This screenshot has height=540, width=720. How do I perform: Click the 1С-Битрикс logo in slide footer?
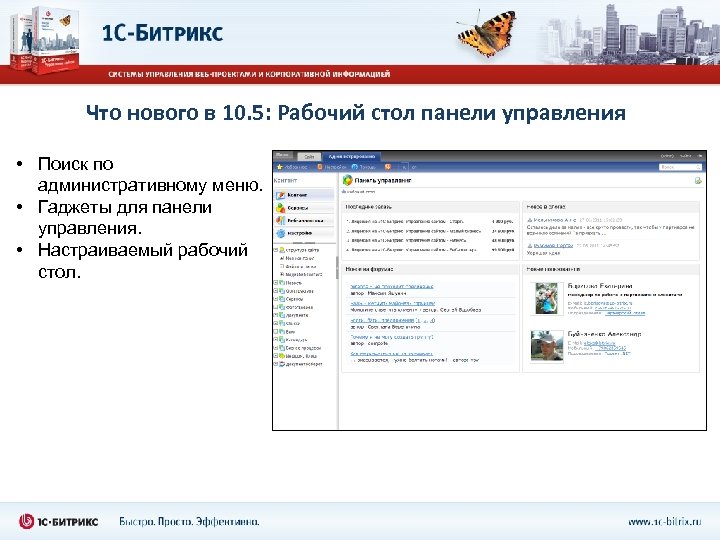(58, 522)
